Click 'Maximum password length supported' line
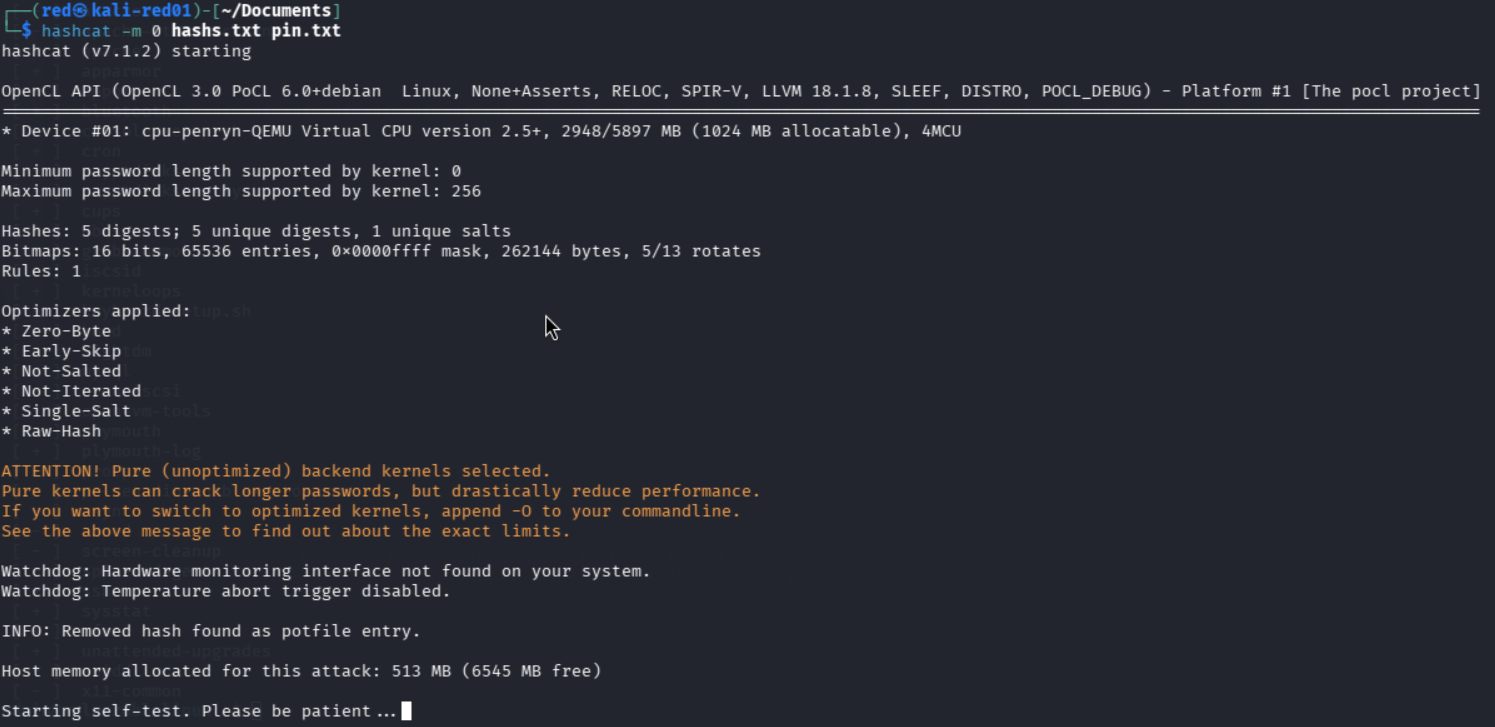The width and height of the screenshot is (1495, 727). pyautogui.click(x=241, y=191)
